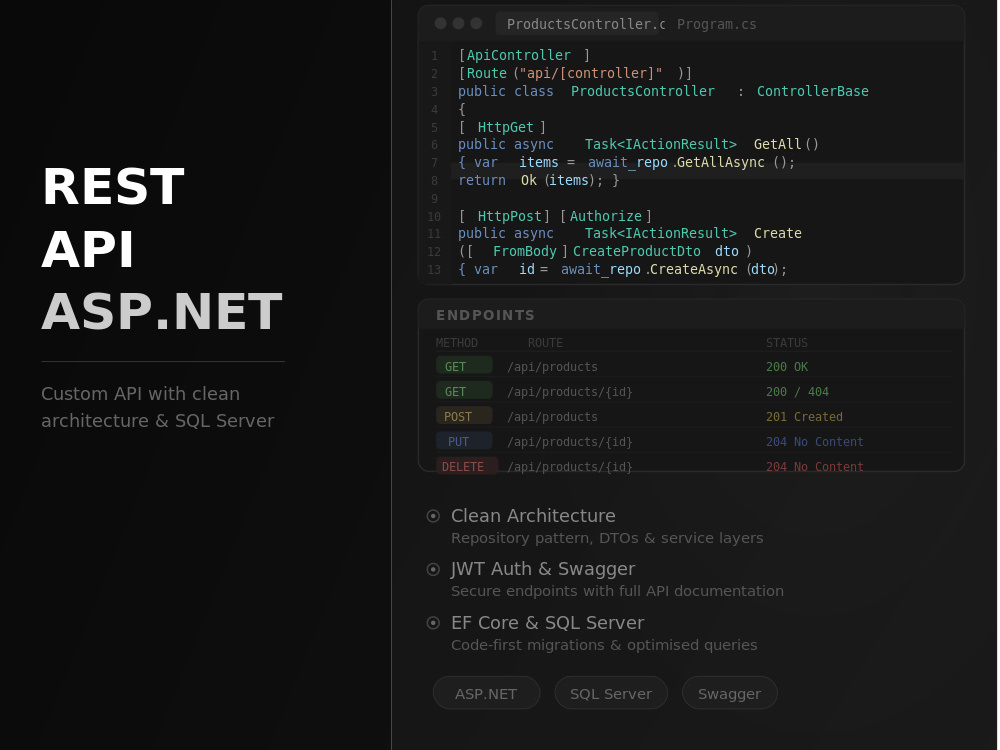Select the Swagger tag pill
The width and height of the screenshot is (1000, 750).
(729, 693)
